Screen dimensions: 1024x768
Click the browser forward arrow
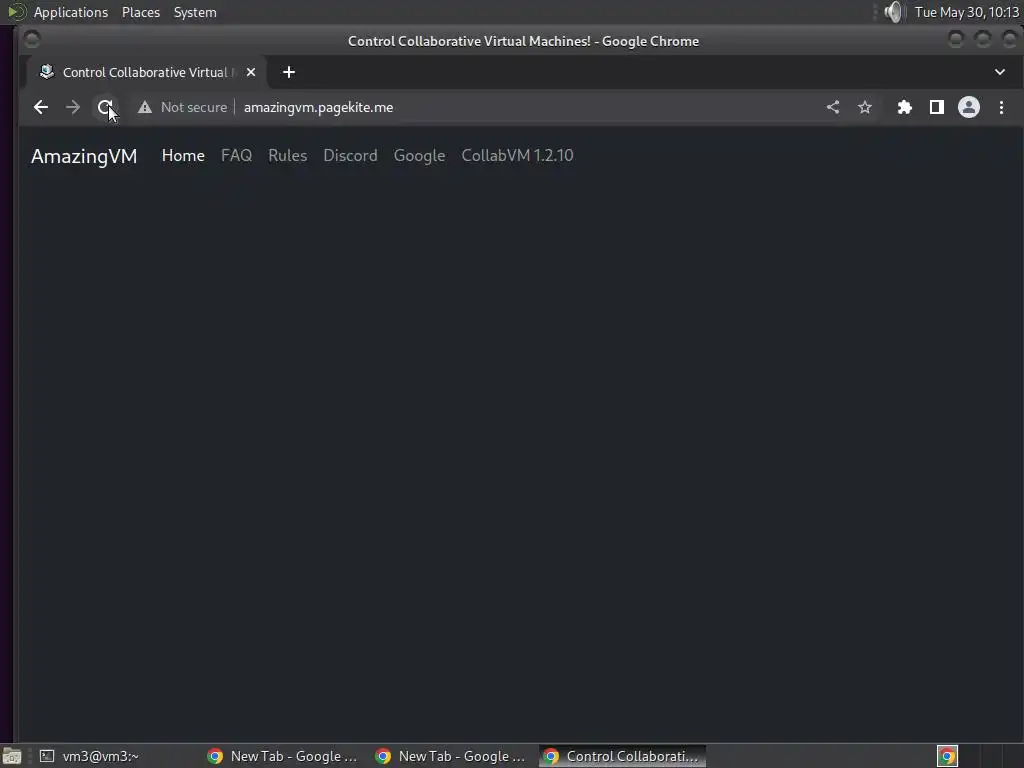click(x=72, y=107)
